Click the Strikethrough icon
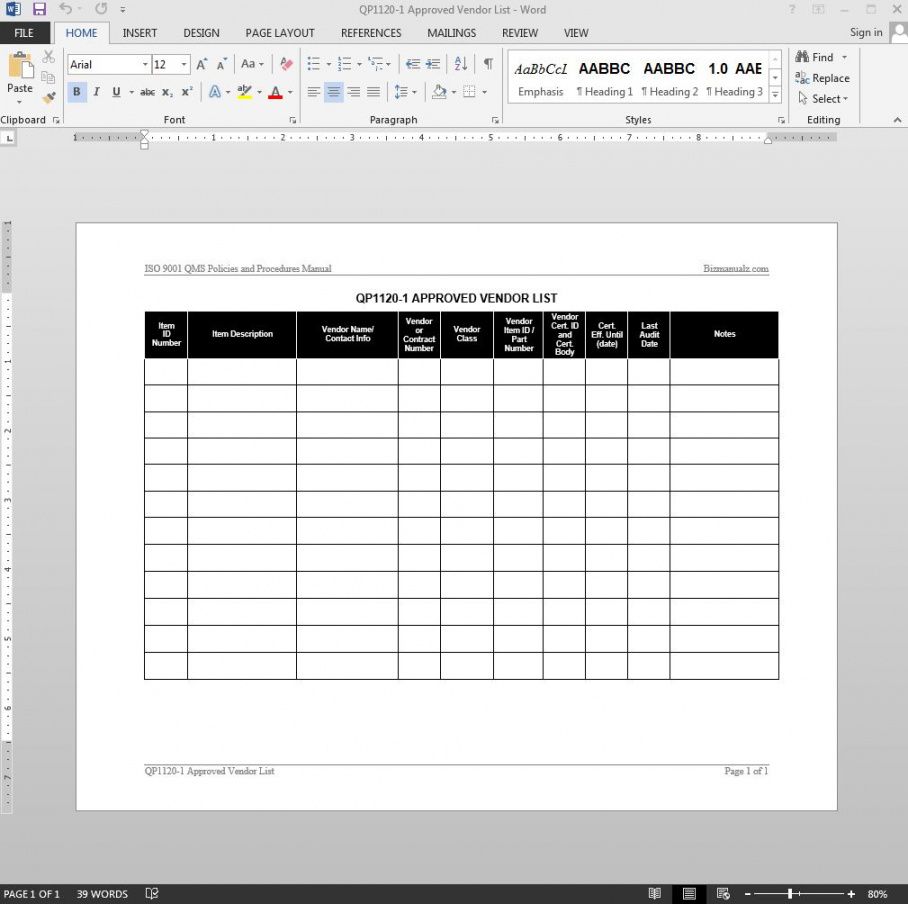The height and width of the screenshot is (904, 908). (x=147, y=92)
